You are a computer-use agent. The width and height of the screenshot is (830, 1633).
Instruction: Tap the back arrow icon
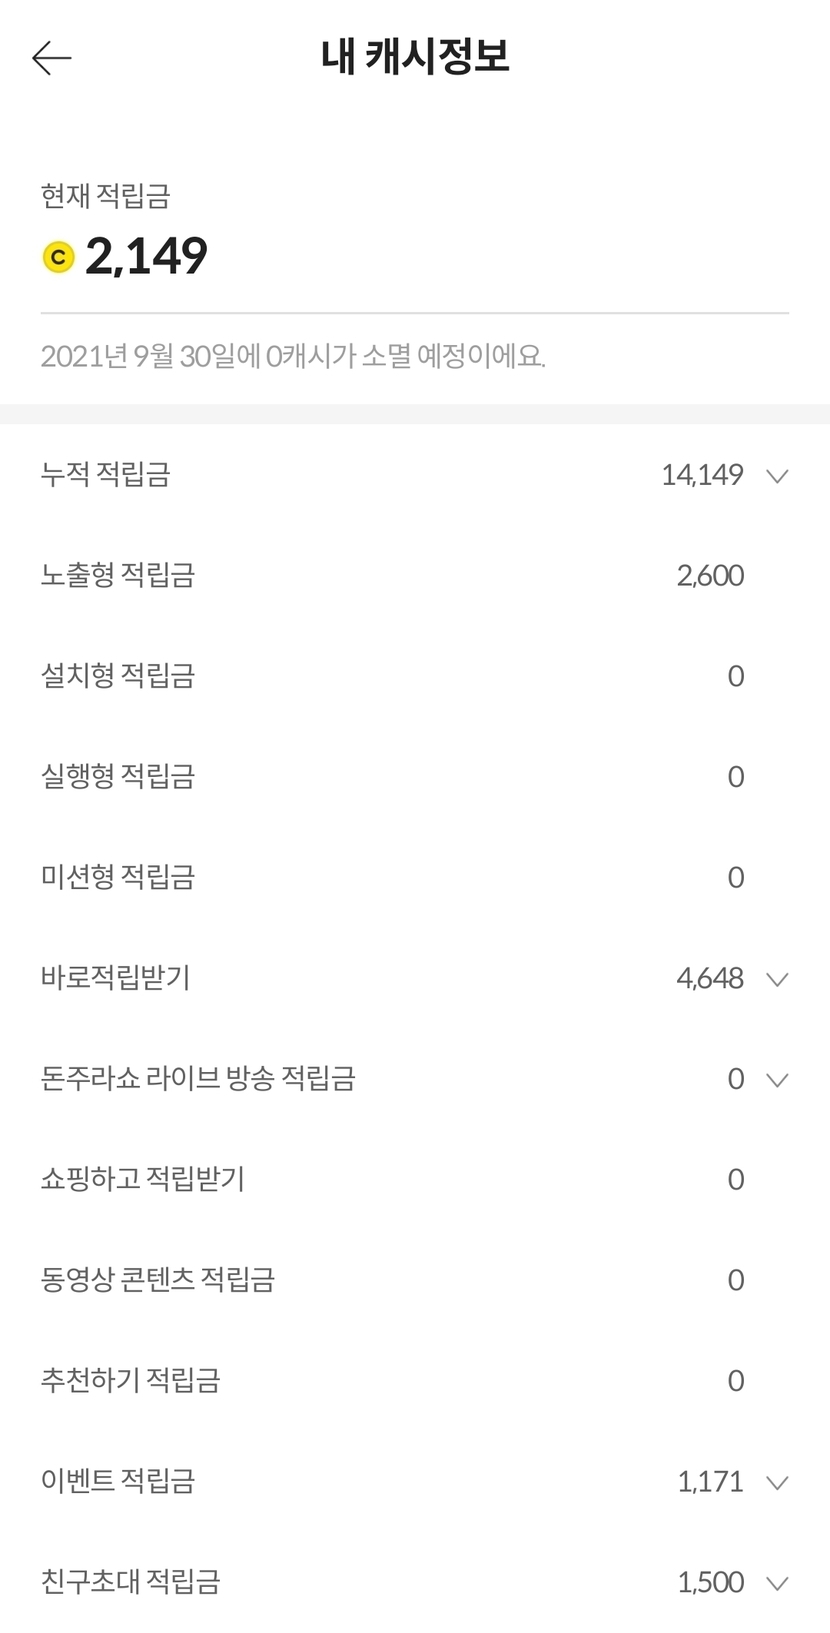[52, 58]
